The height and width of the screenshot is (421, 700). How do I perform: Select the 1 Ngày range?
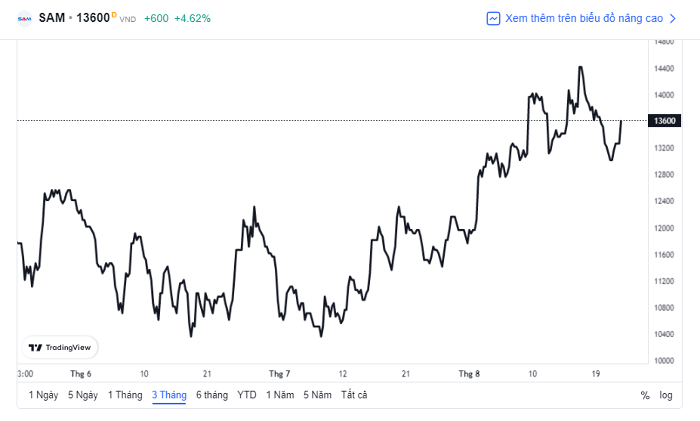click(x=43, y=395)
